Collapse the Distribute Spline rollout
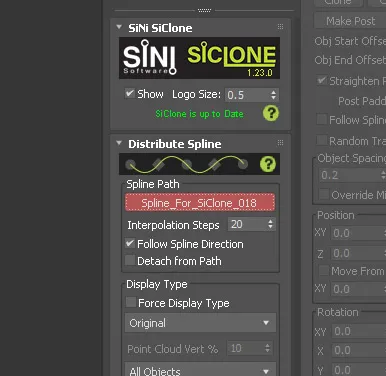Image resolution: width=386 pixels, height=376 pixels. pyautogui.click(x=119, y=143)
